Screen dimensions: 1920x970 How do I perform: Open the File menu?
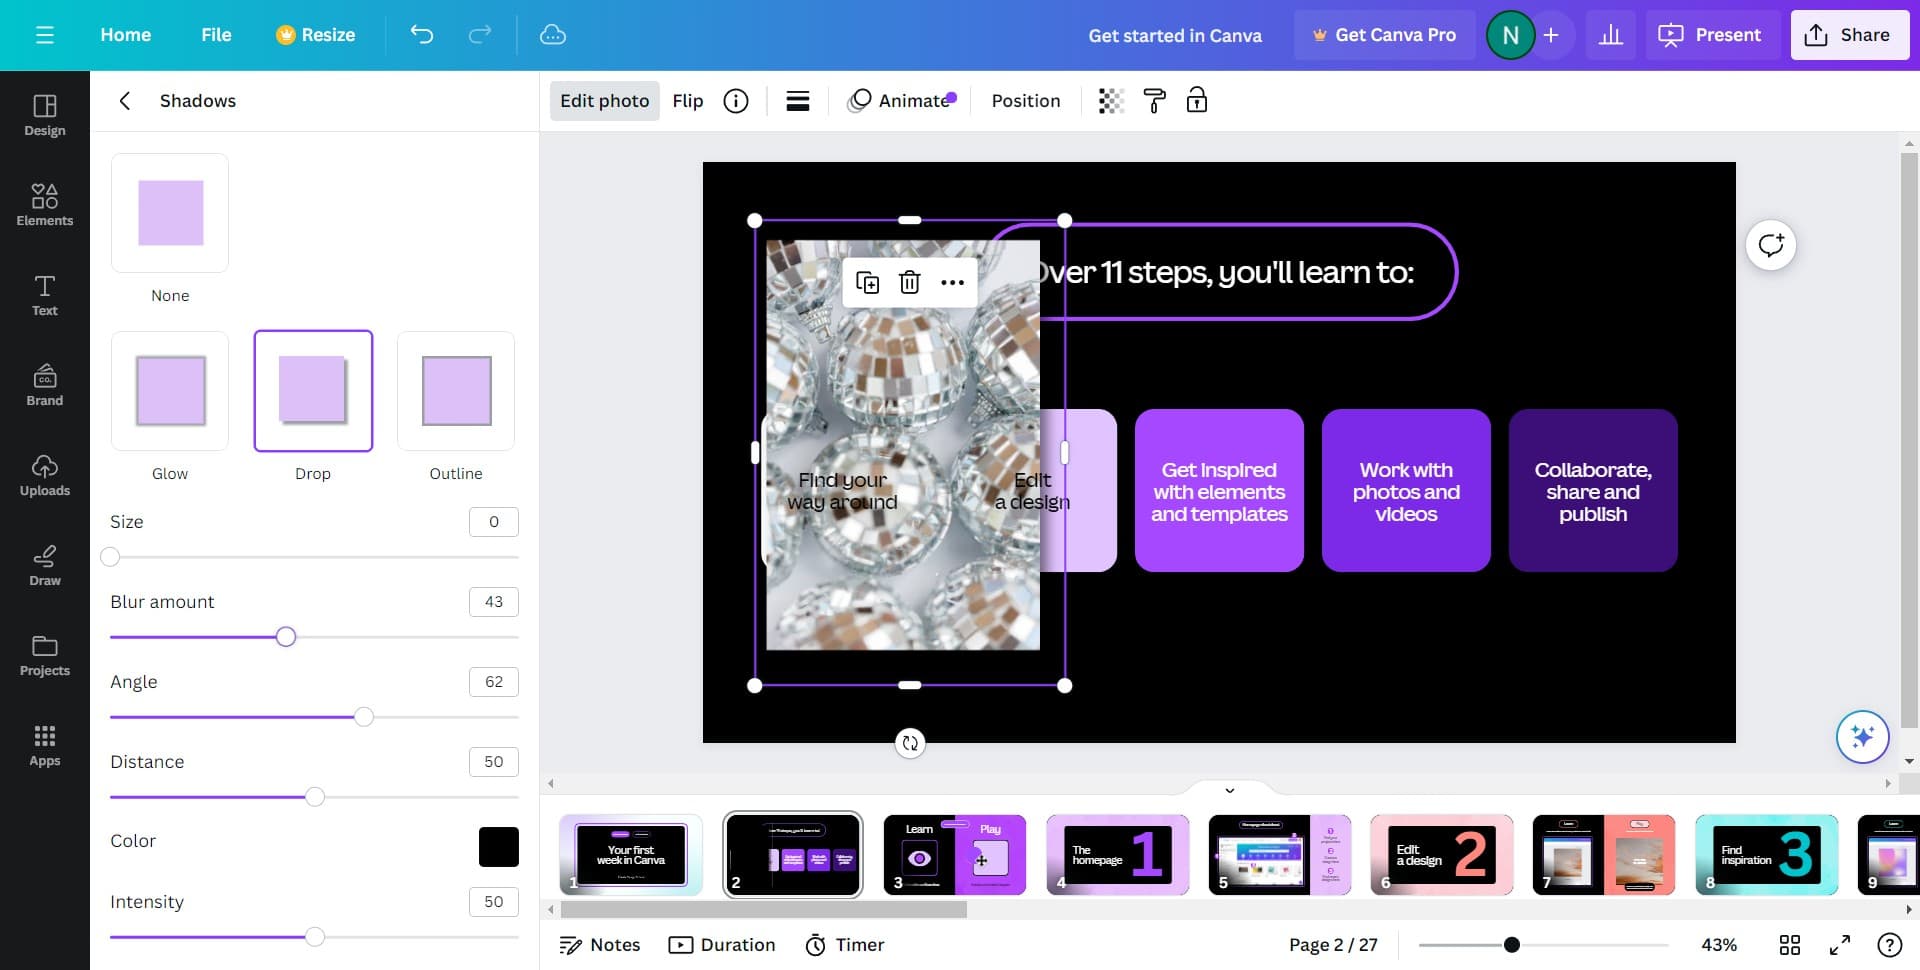point(216,35)
